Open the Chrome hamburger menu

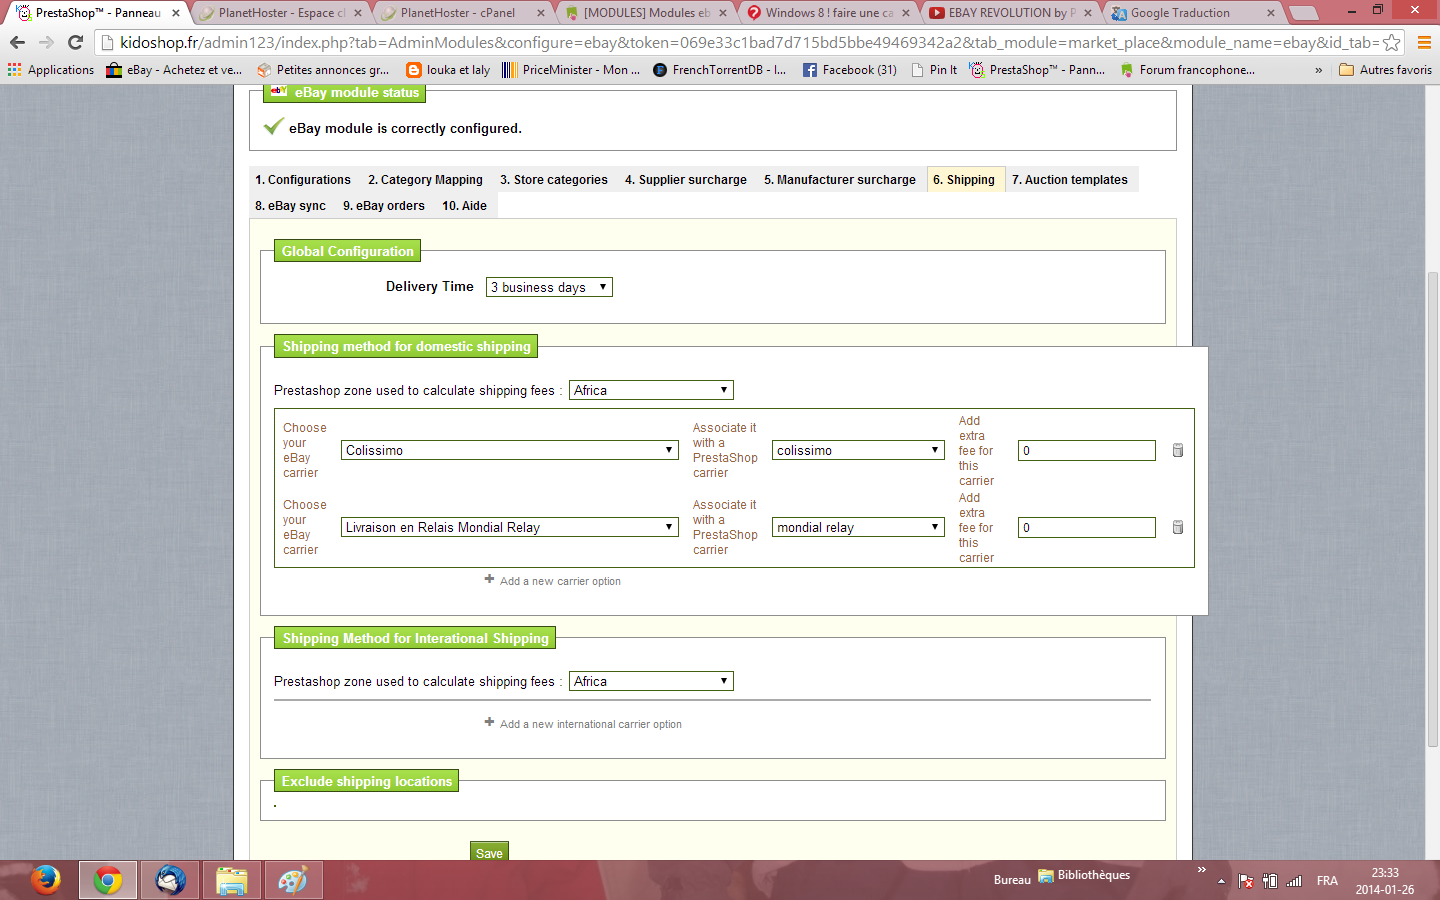(1424, 43)
